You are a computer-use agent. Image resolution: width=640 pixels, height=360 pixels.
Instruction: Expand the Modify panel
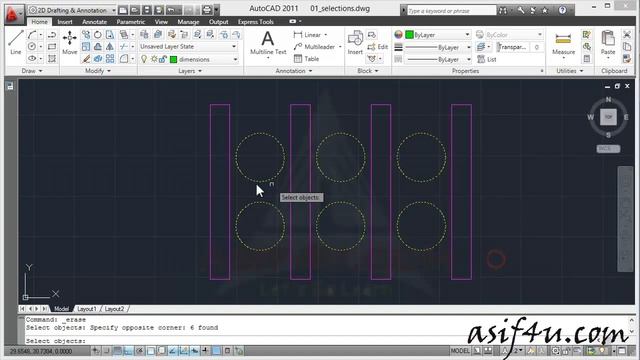98,71
